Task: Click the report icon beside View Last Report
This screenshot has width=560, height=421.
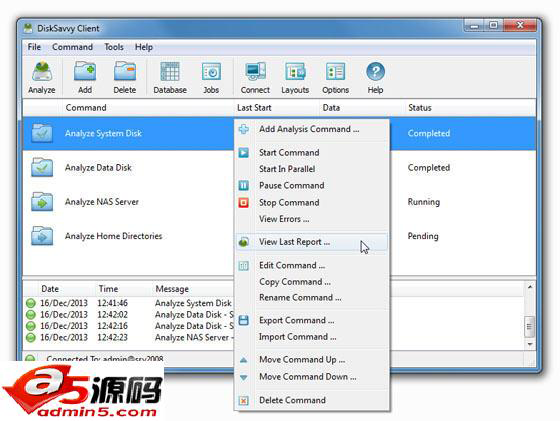Action: point(244,242)
